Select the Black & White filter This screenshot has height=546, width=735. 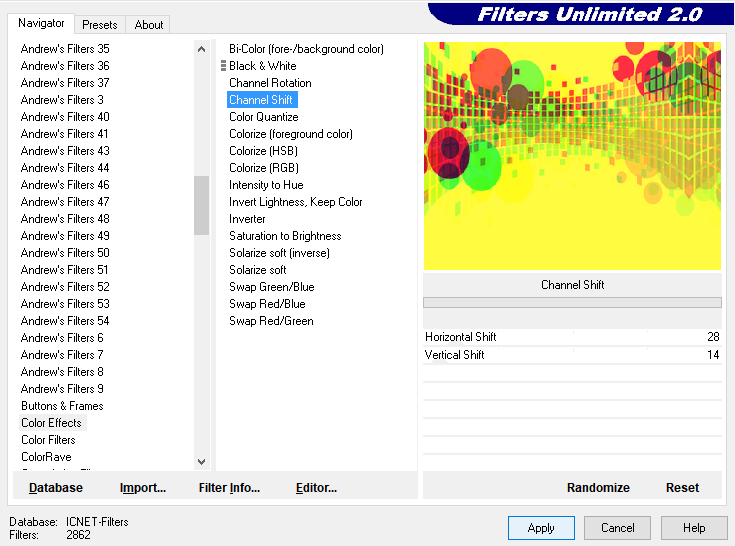pos(262,66)
